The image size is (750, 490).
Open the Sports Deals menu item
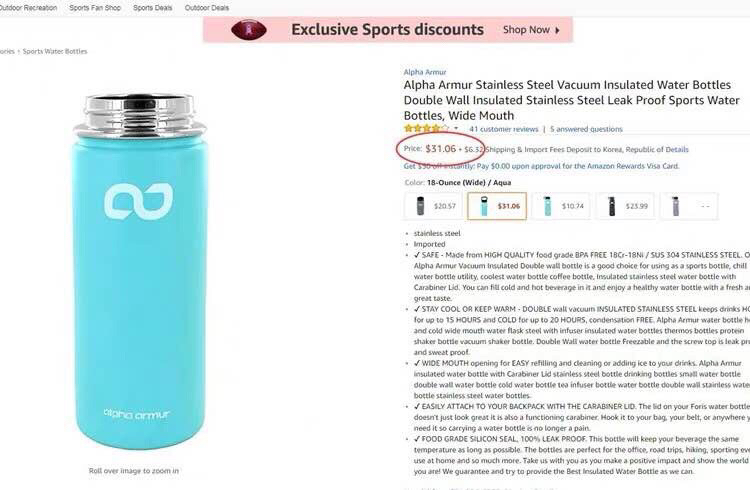click(x=153, y=8)
